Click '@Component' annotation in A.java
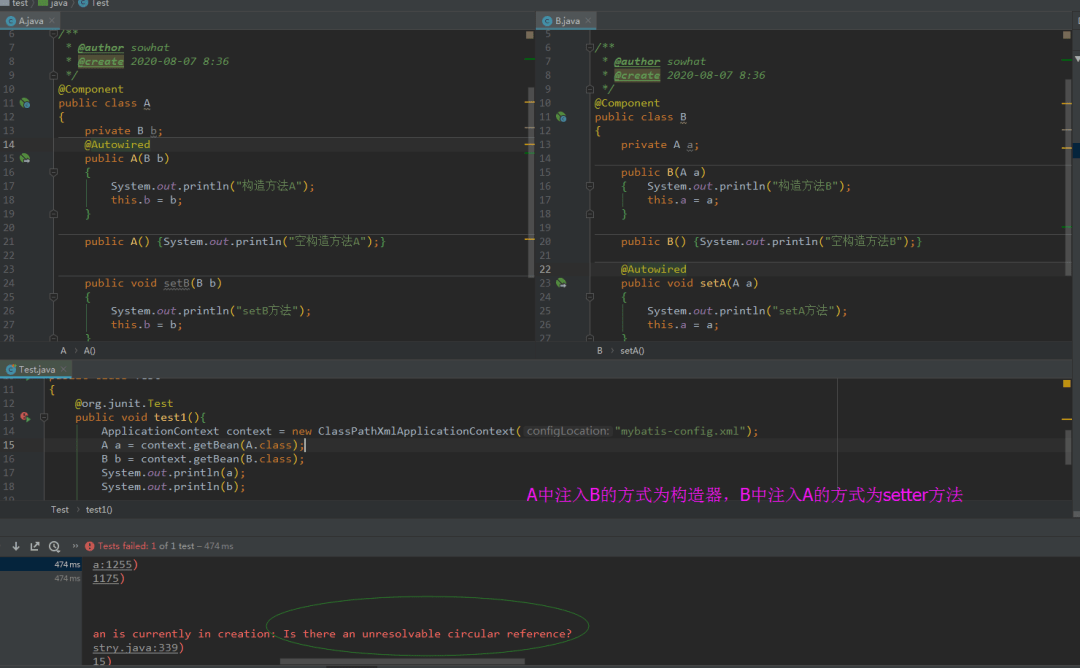 click(x=91, y=90)
